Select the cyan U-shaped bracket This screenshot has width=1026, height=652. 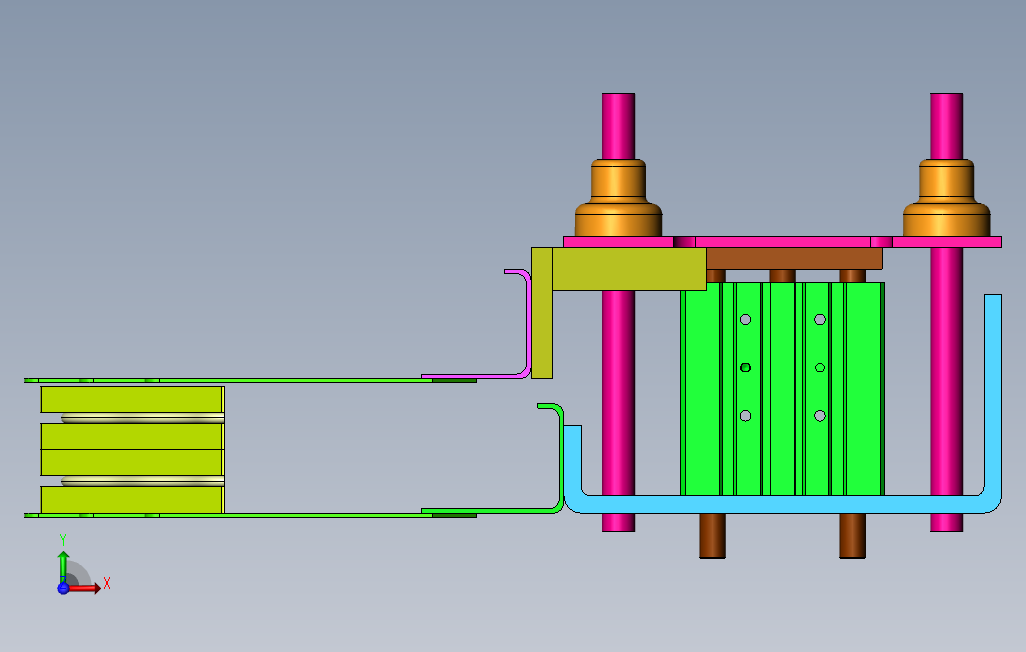pos(783,504)
